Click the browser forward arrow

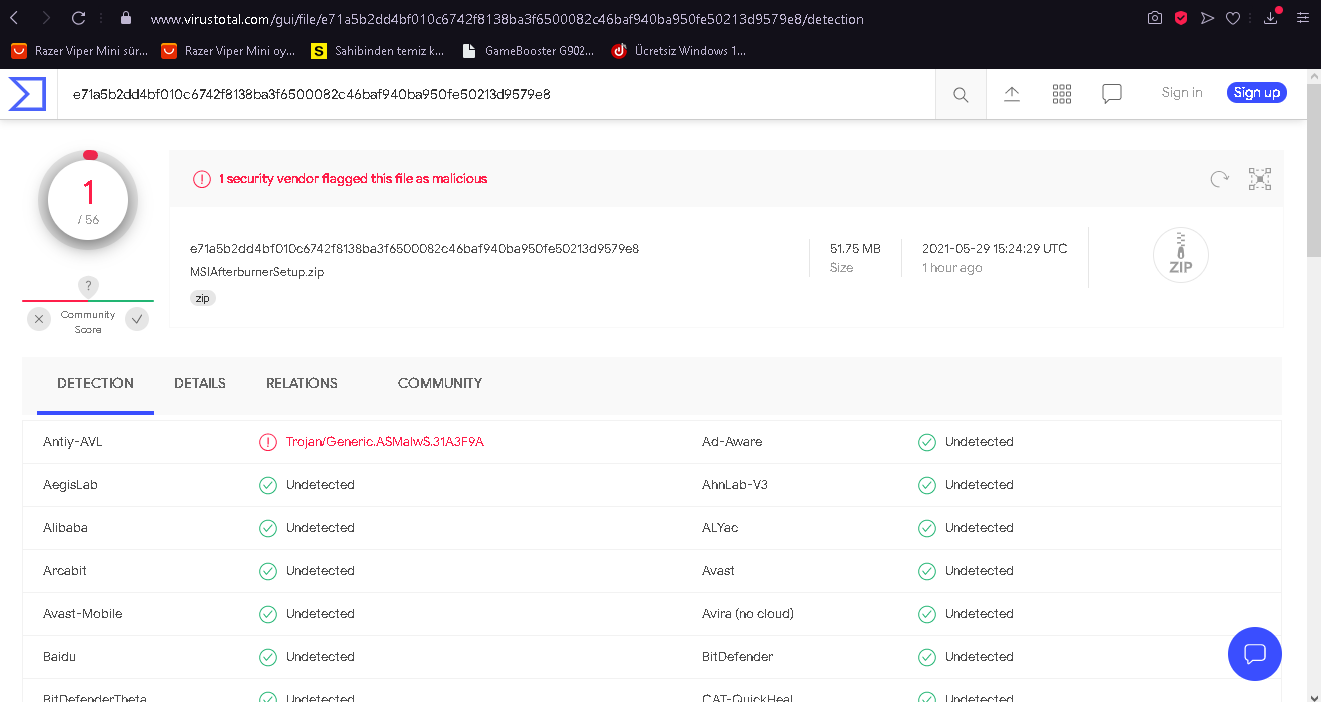click(x=46, y=18)
